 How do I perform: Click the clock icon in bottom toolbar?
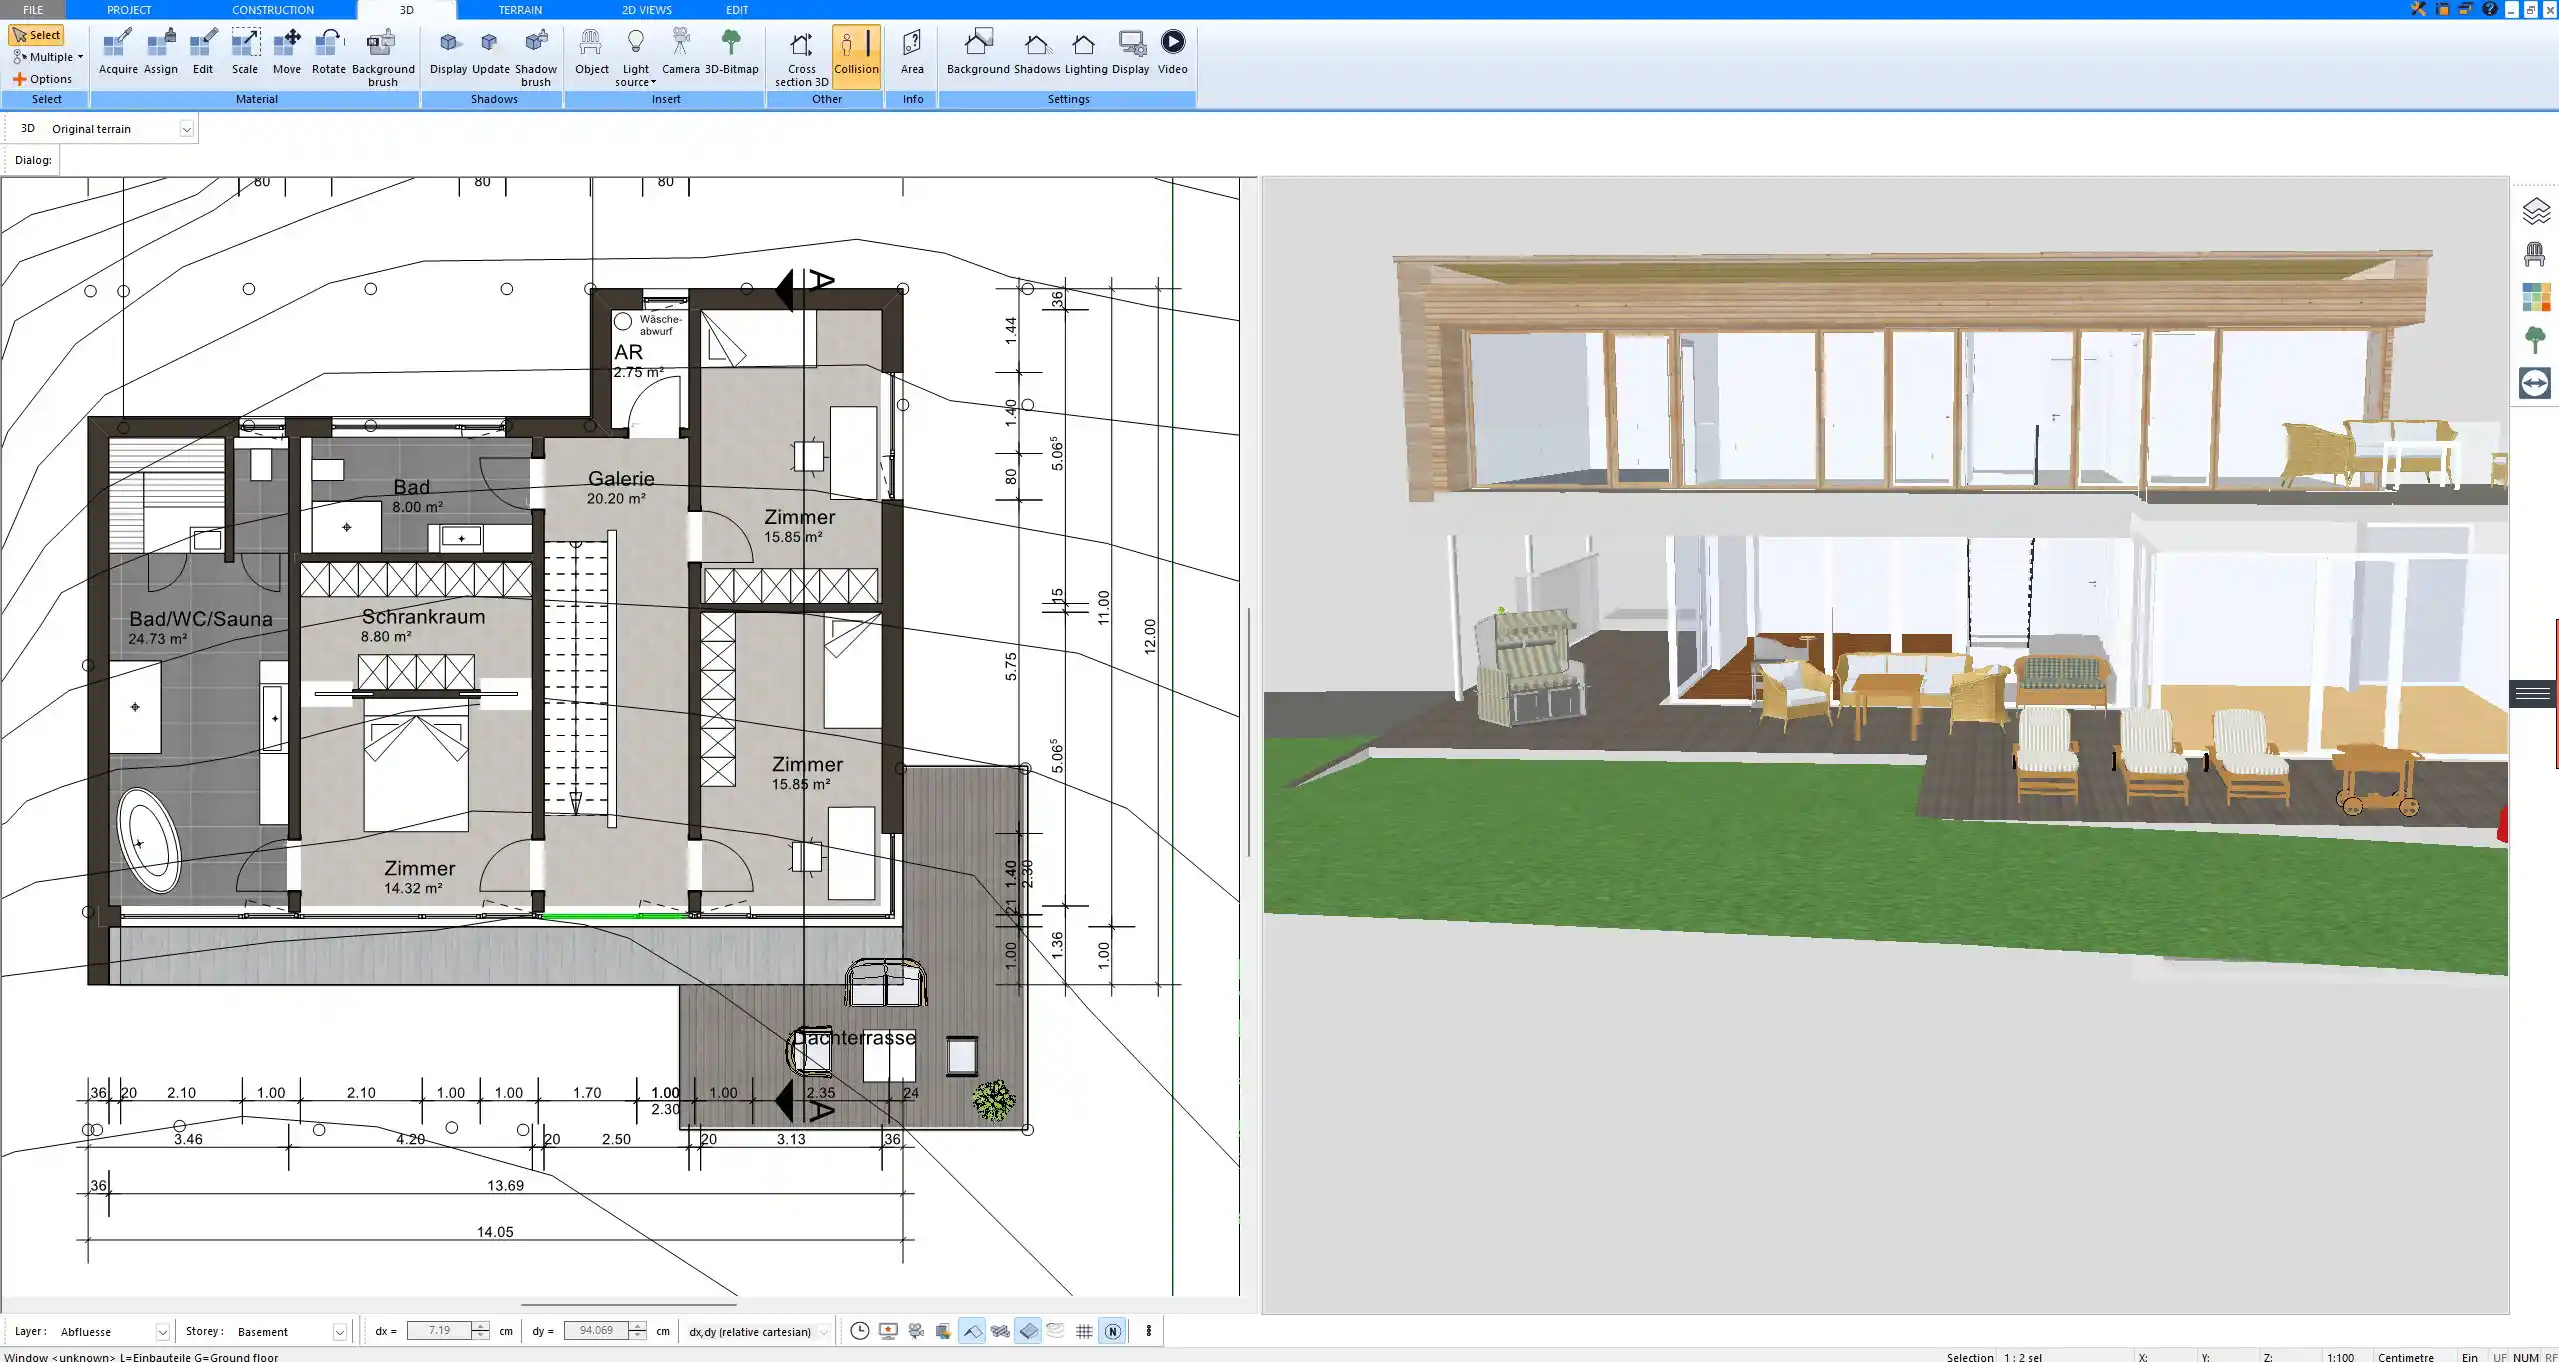[859, 1331]
